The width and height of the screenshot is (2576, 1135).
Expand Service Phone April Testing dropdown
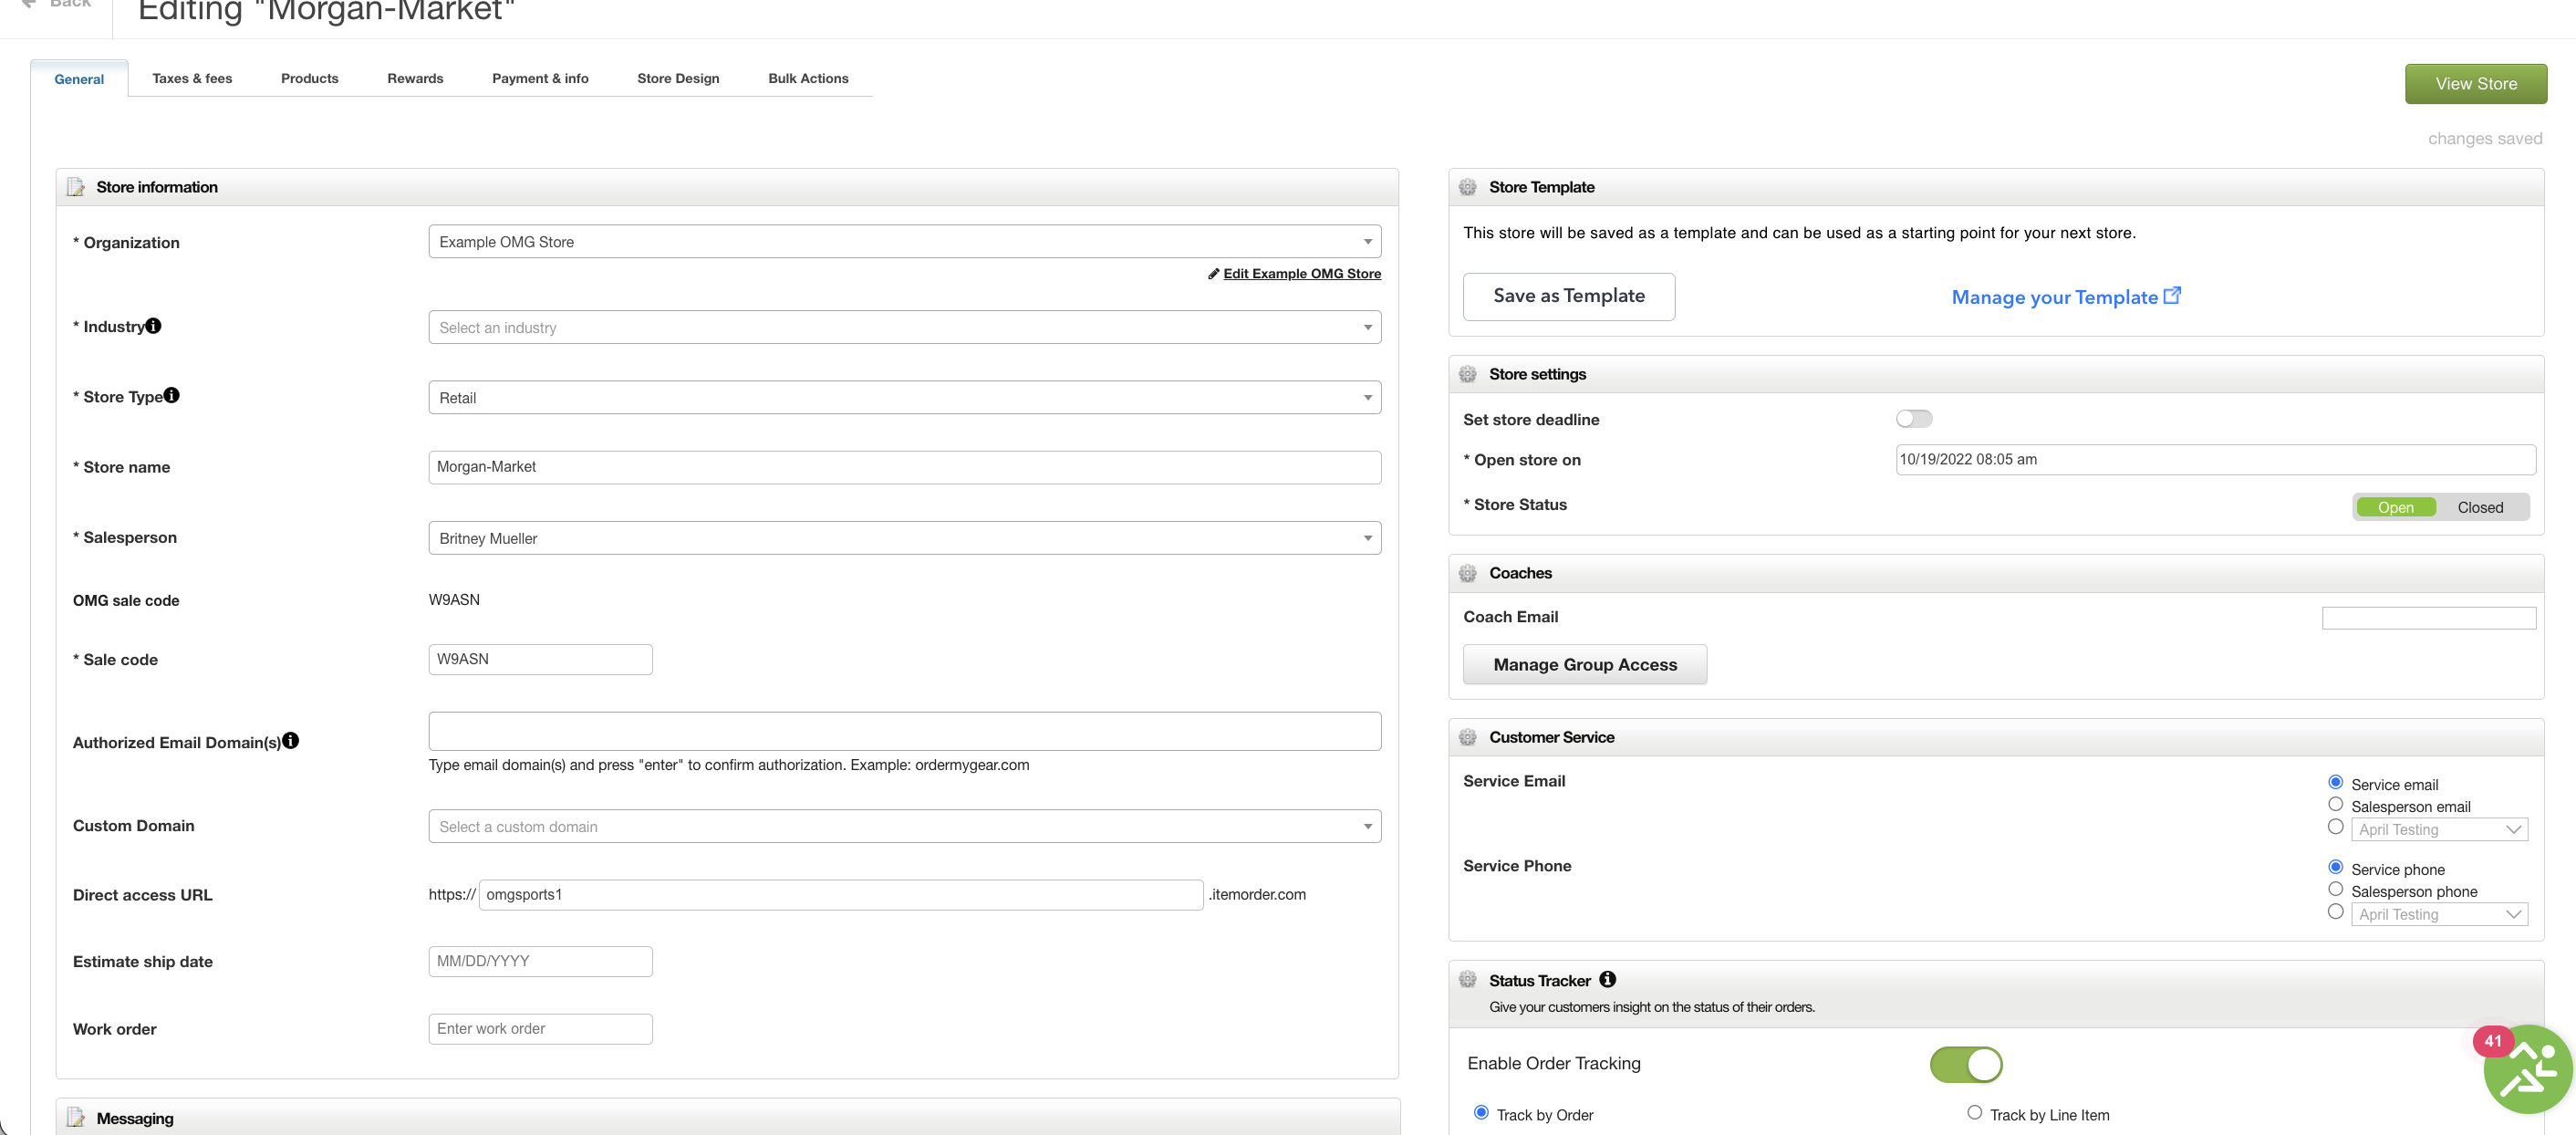(2439, 915)
